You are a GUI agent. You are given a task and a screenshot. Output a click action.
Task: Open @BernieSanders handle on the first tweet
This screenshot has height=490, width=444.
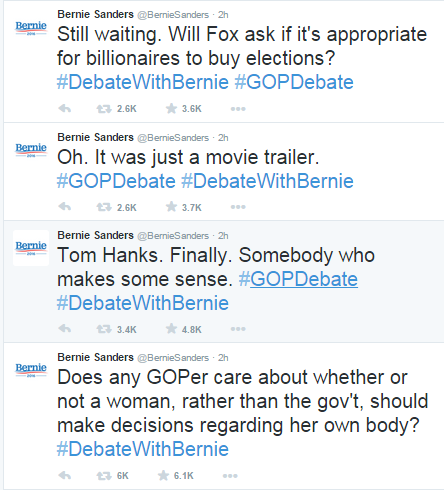point(173,15)
